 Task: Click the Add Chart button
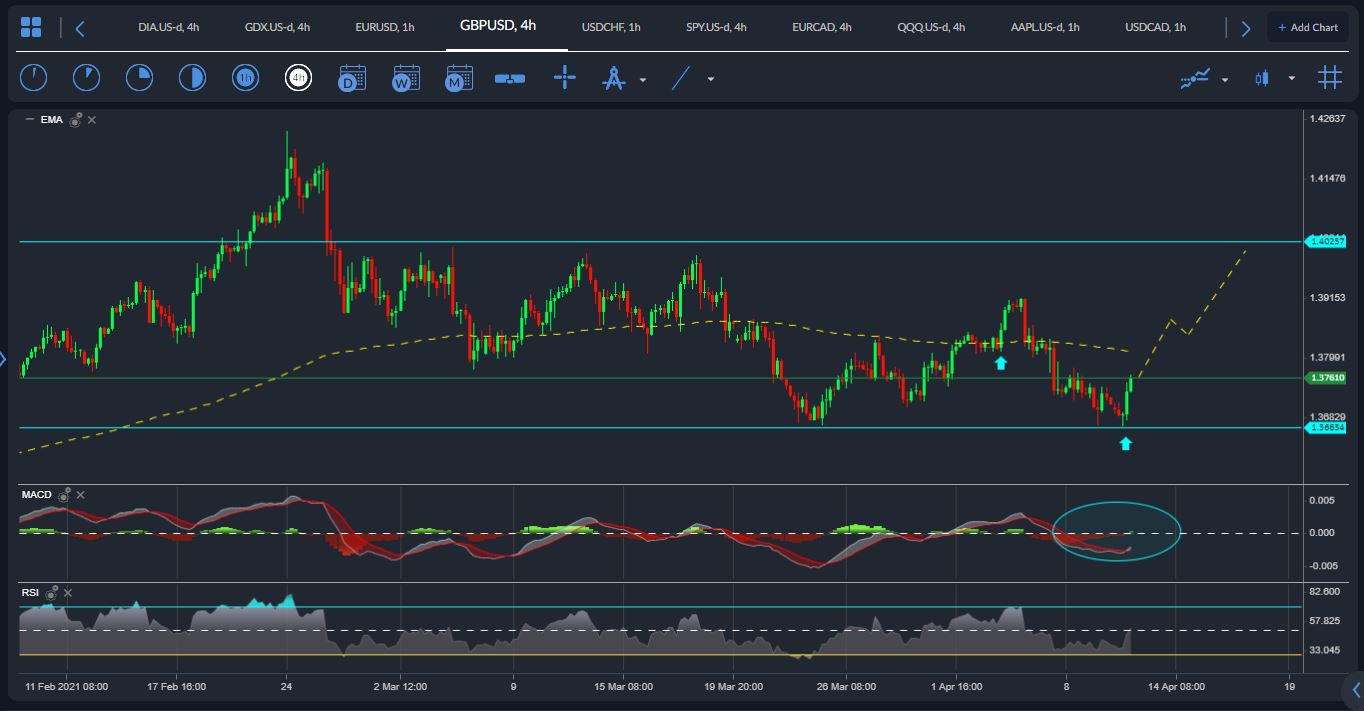(1307, 27)
